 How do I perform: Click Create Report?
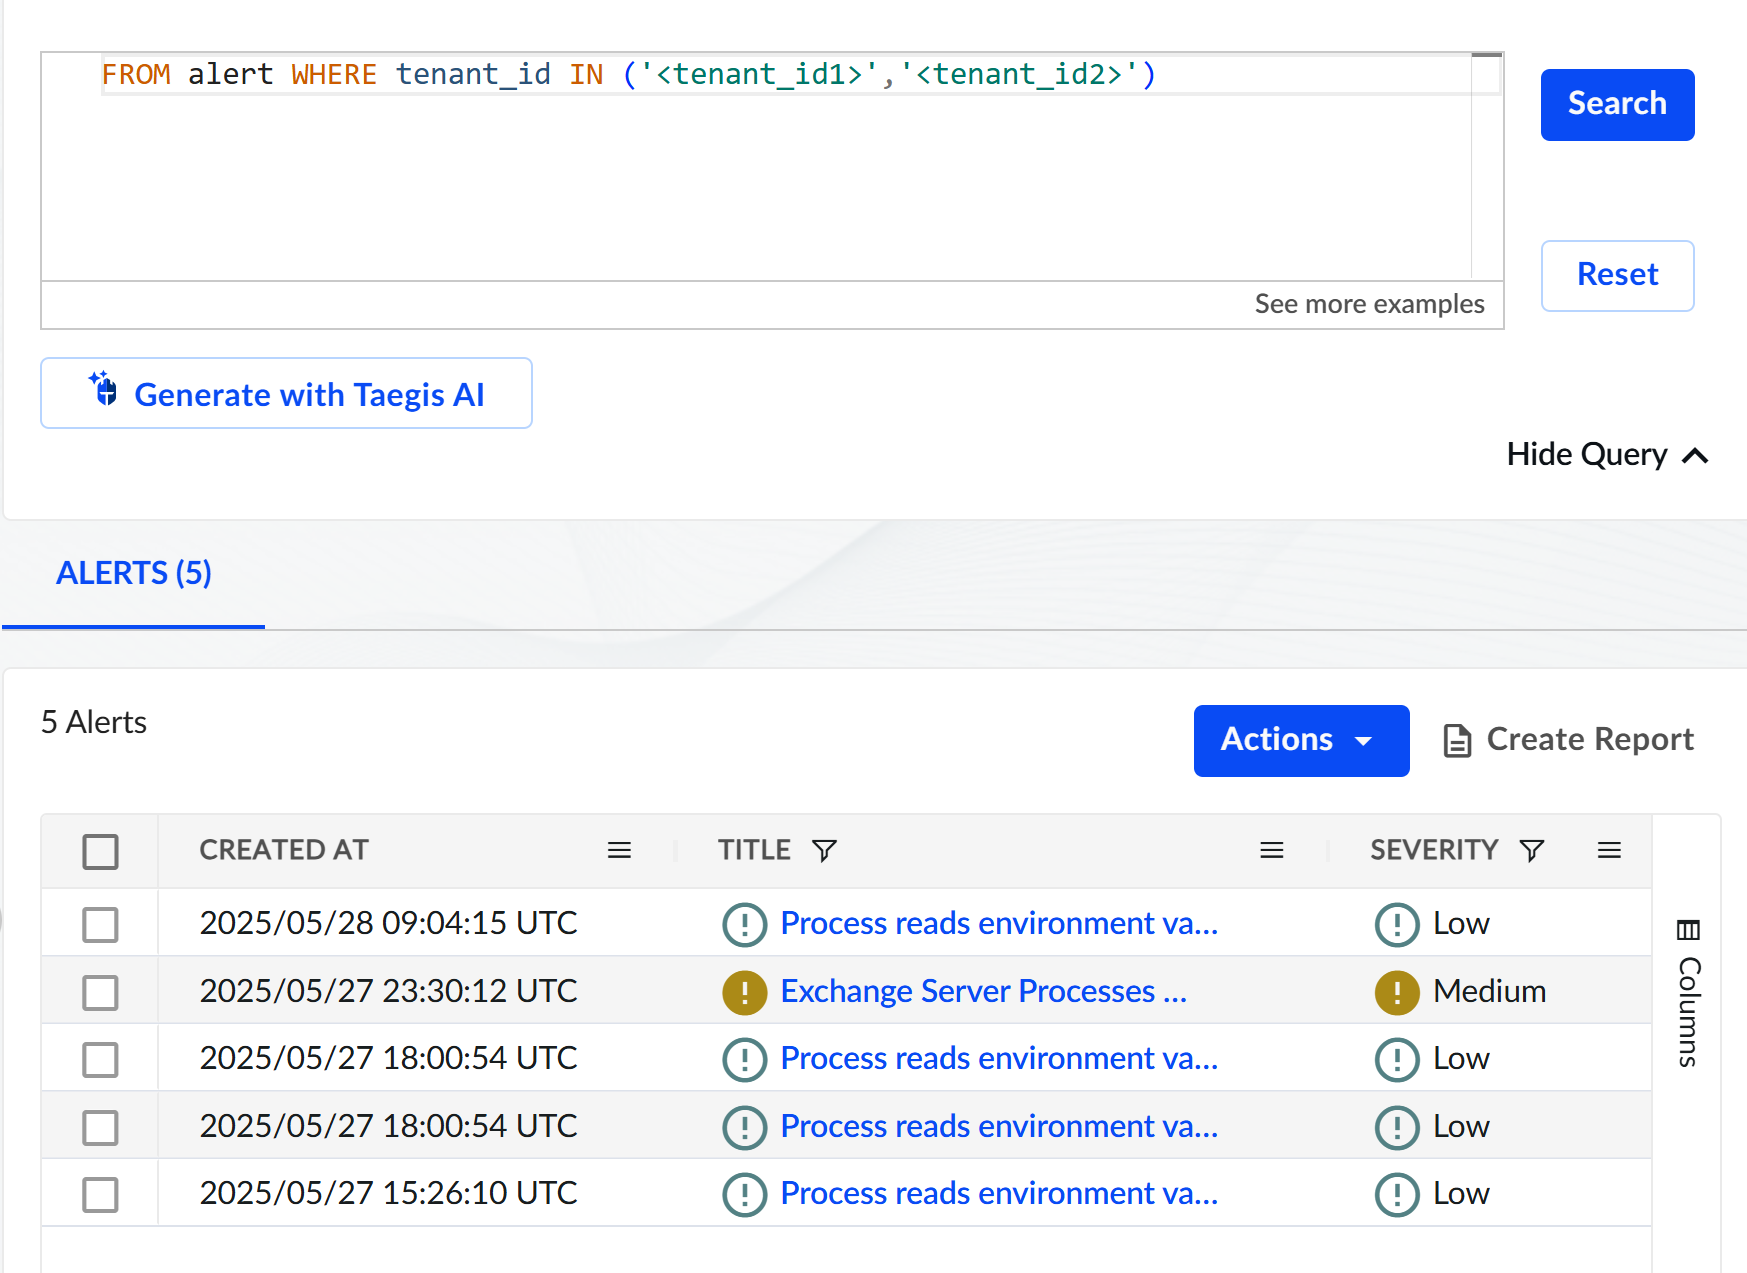click(x=1569, y=740)
